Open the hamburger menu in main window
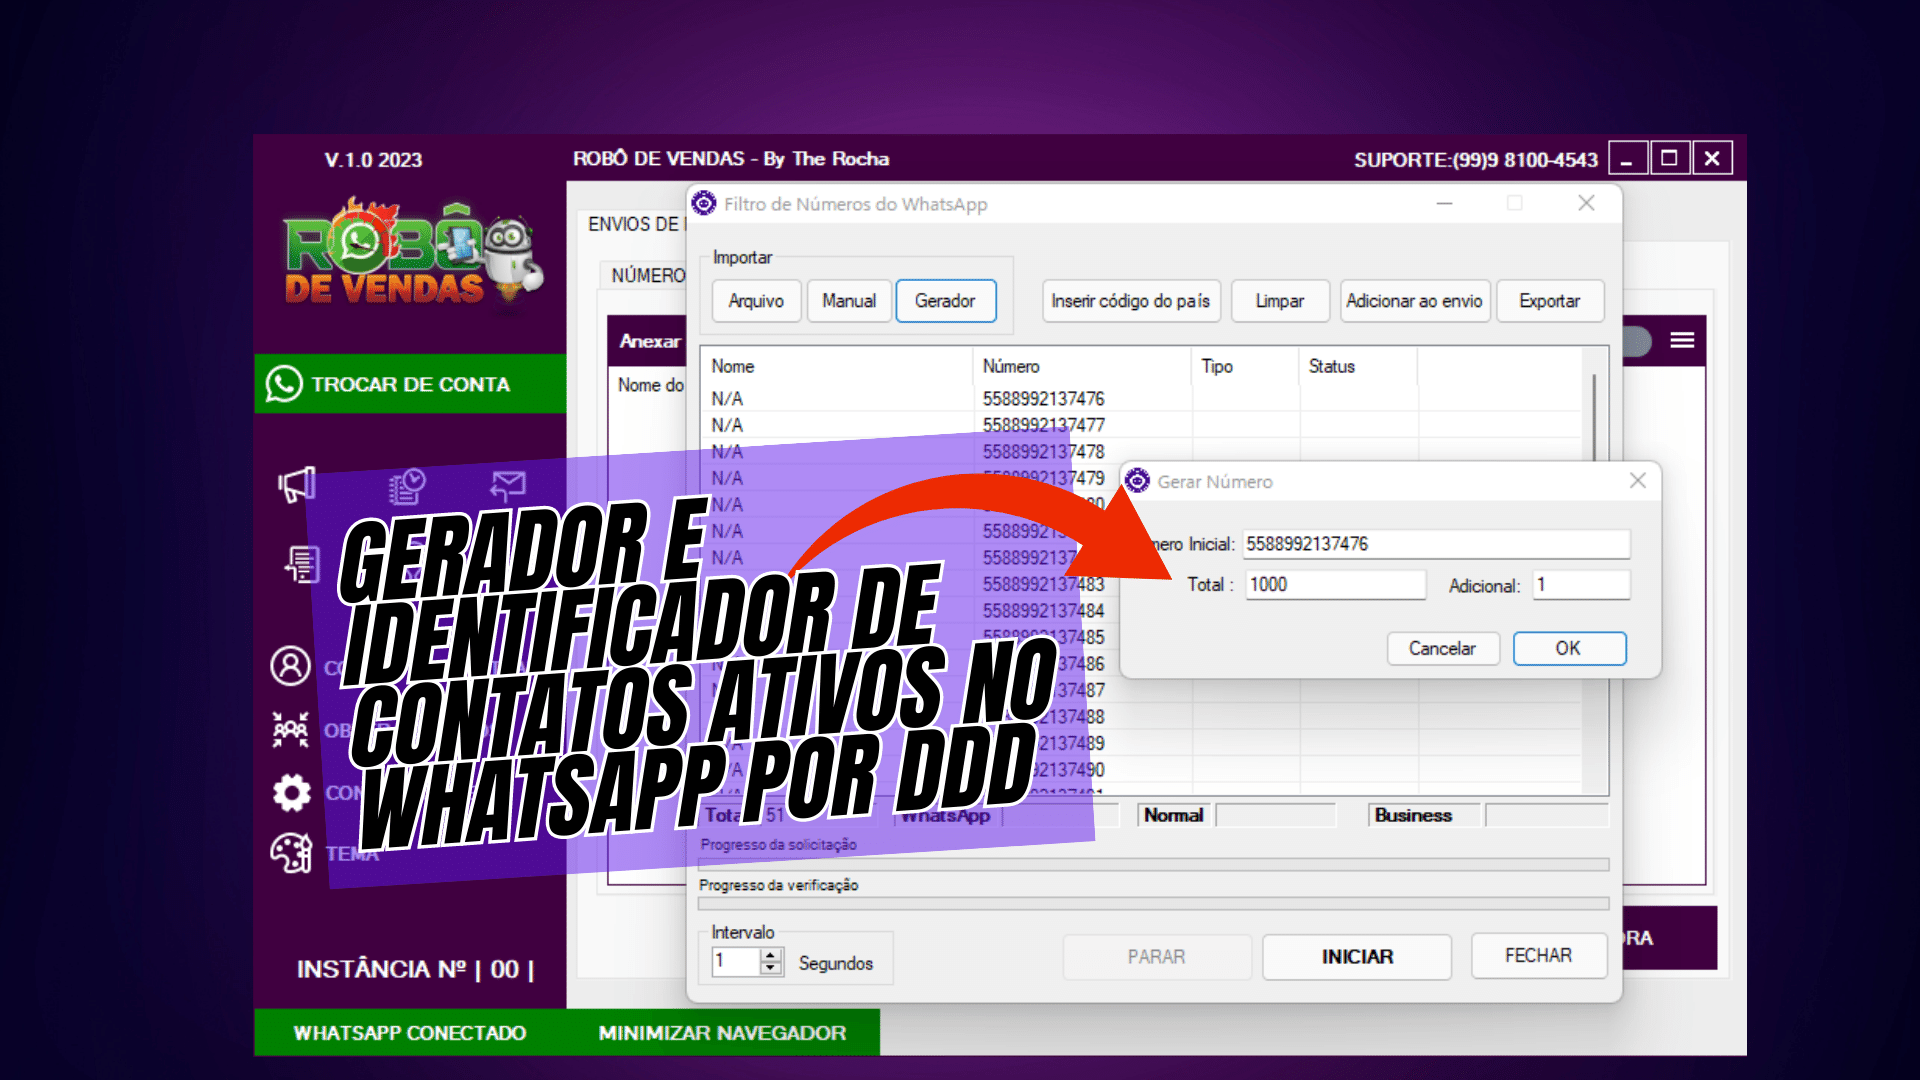1920x1080 pixels. coord(1682,341)
